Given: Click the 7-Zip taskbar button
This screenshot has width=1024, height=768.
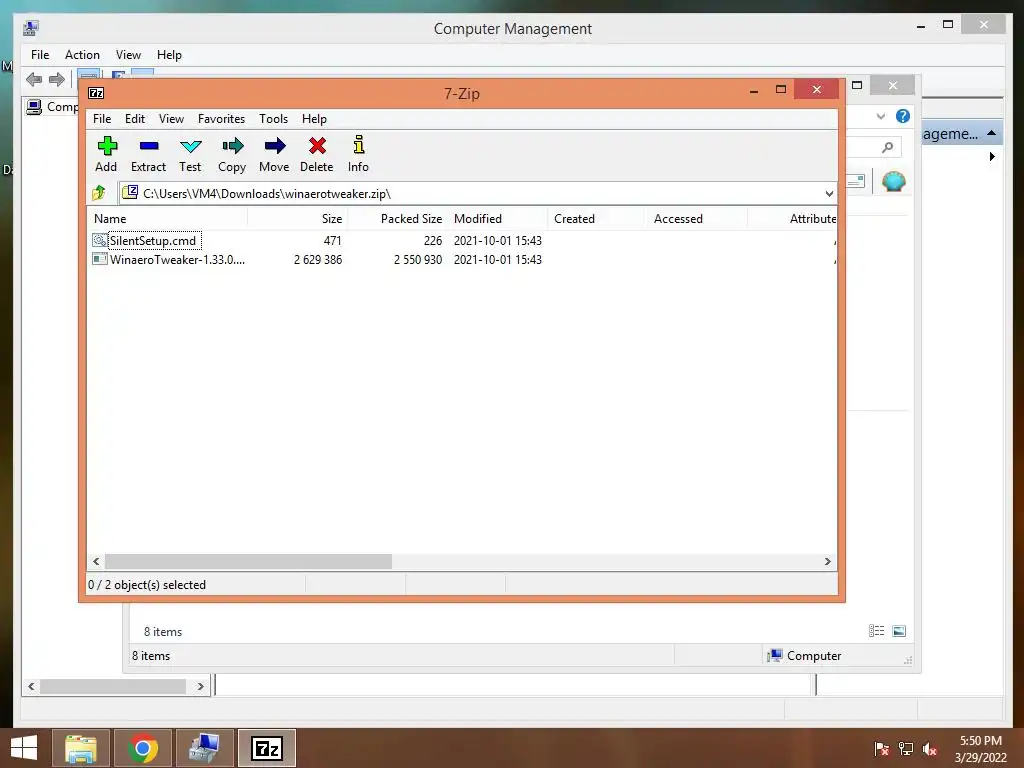Looking at the screenshot, I should click(x=267, y=748).
